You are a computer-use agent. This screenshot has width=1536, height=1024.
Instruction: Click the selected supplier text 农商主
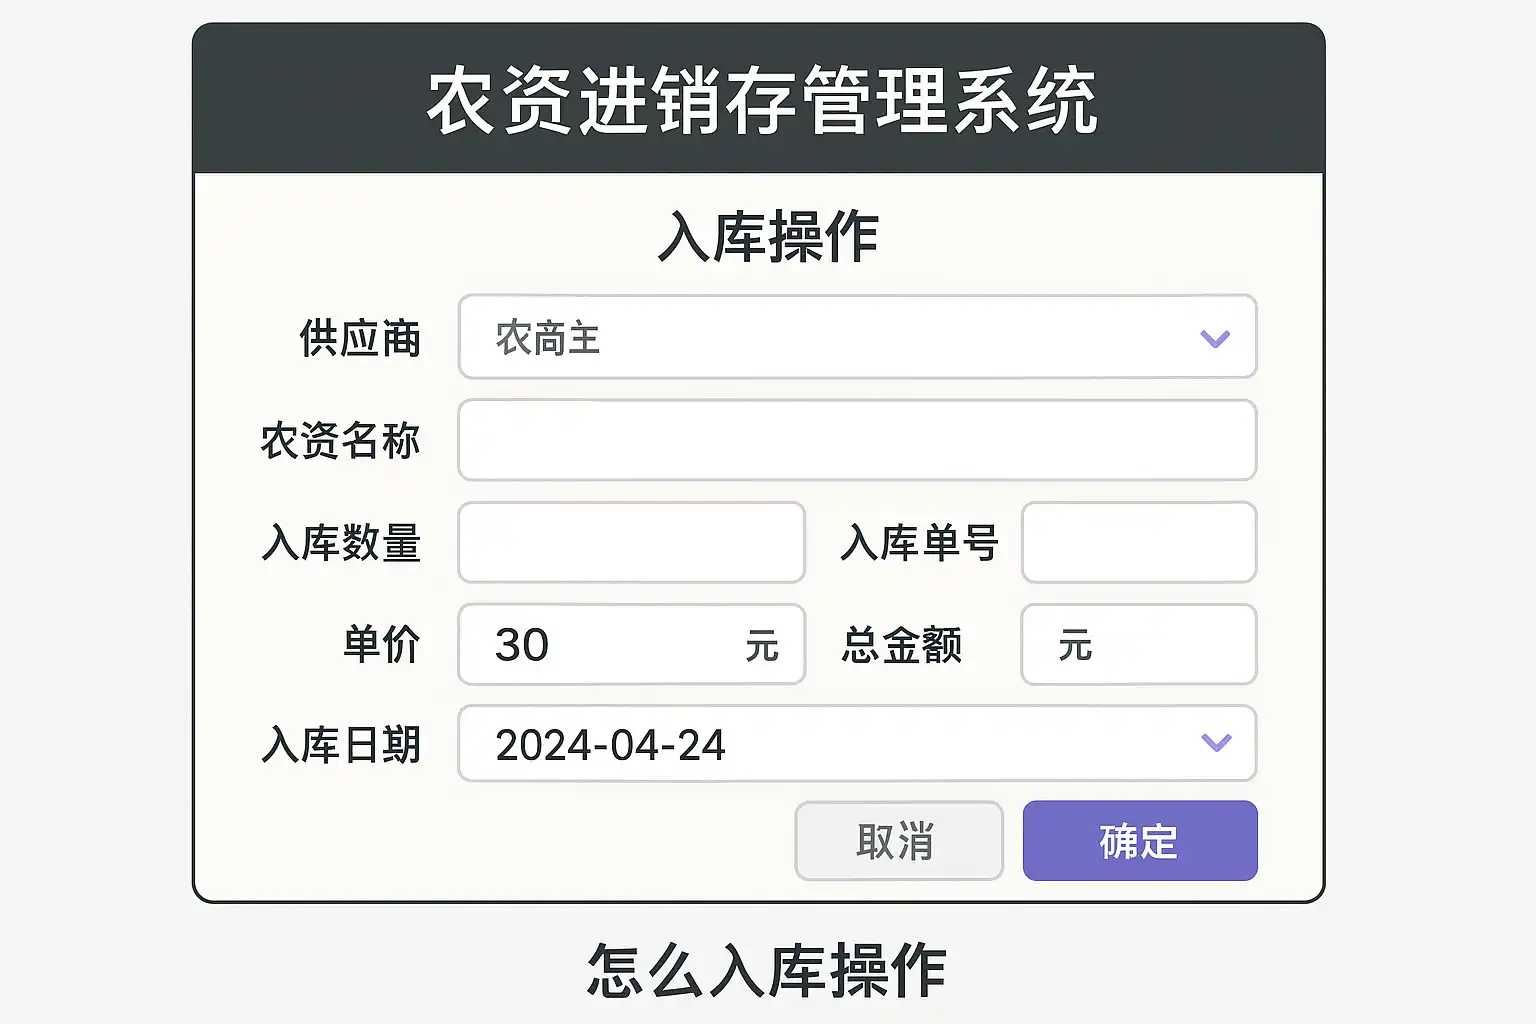[x=548, y=339]
